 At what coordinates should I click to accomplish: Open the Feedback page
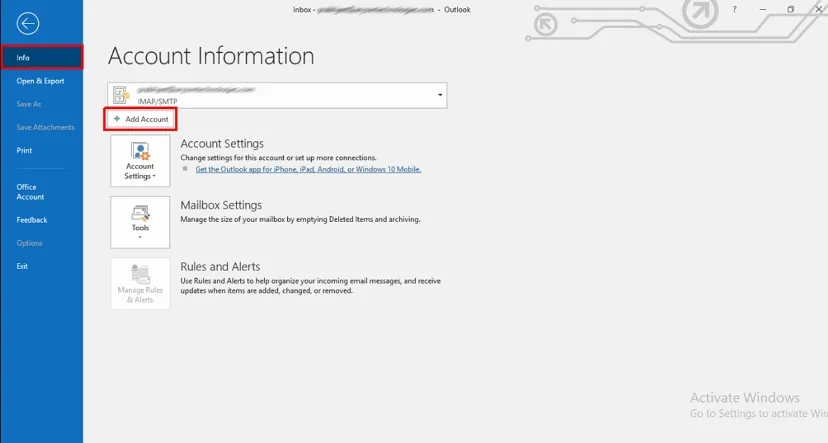[32, 220]
